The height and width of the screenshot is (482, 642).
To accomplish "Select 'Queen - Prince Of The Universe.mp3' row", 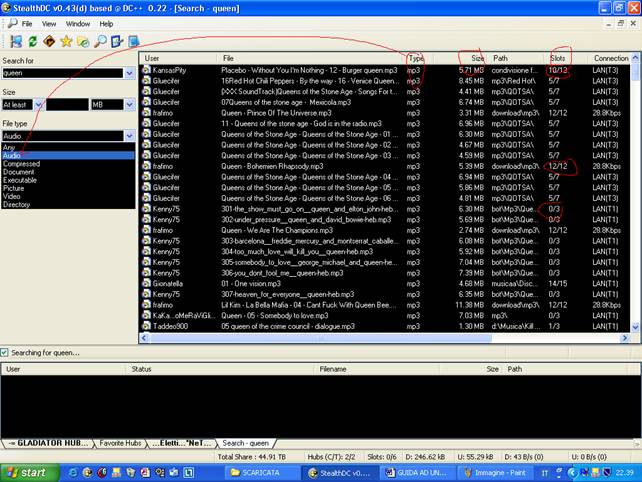I will click(385, 113).
